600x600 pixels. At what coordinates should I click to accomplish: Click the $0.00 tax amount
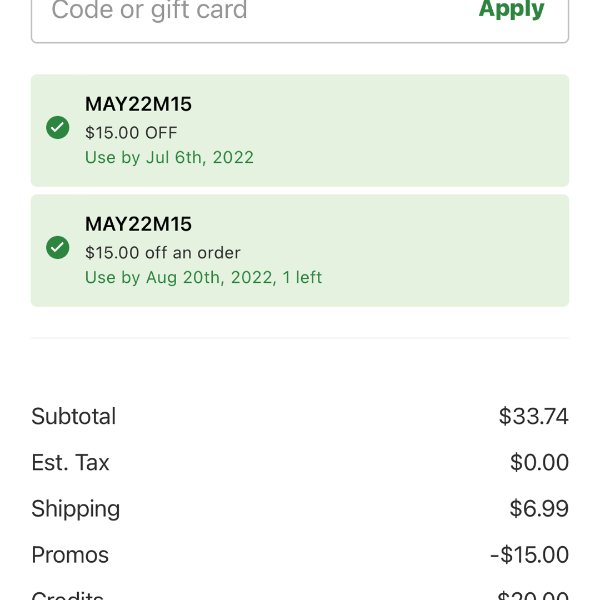coord(539,462)
